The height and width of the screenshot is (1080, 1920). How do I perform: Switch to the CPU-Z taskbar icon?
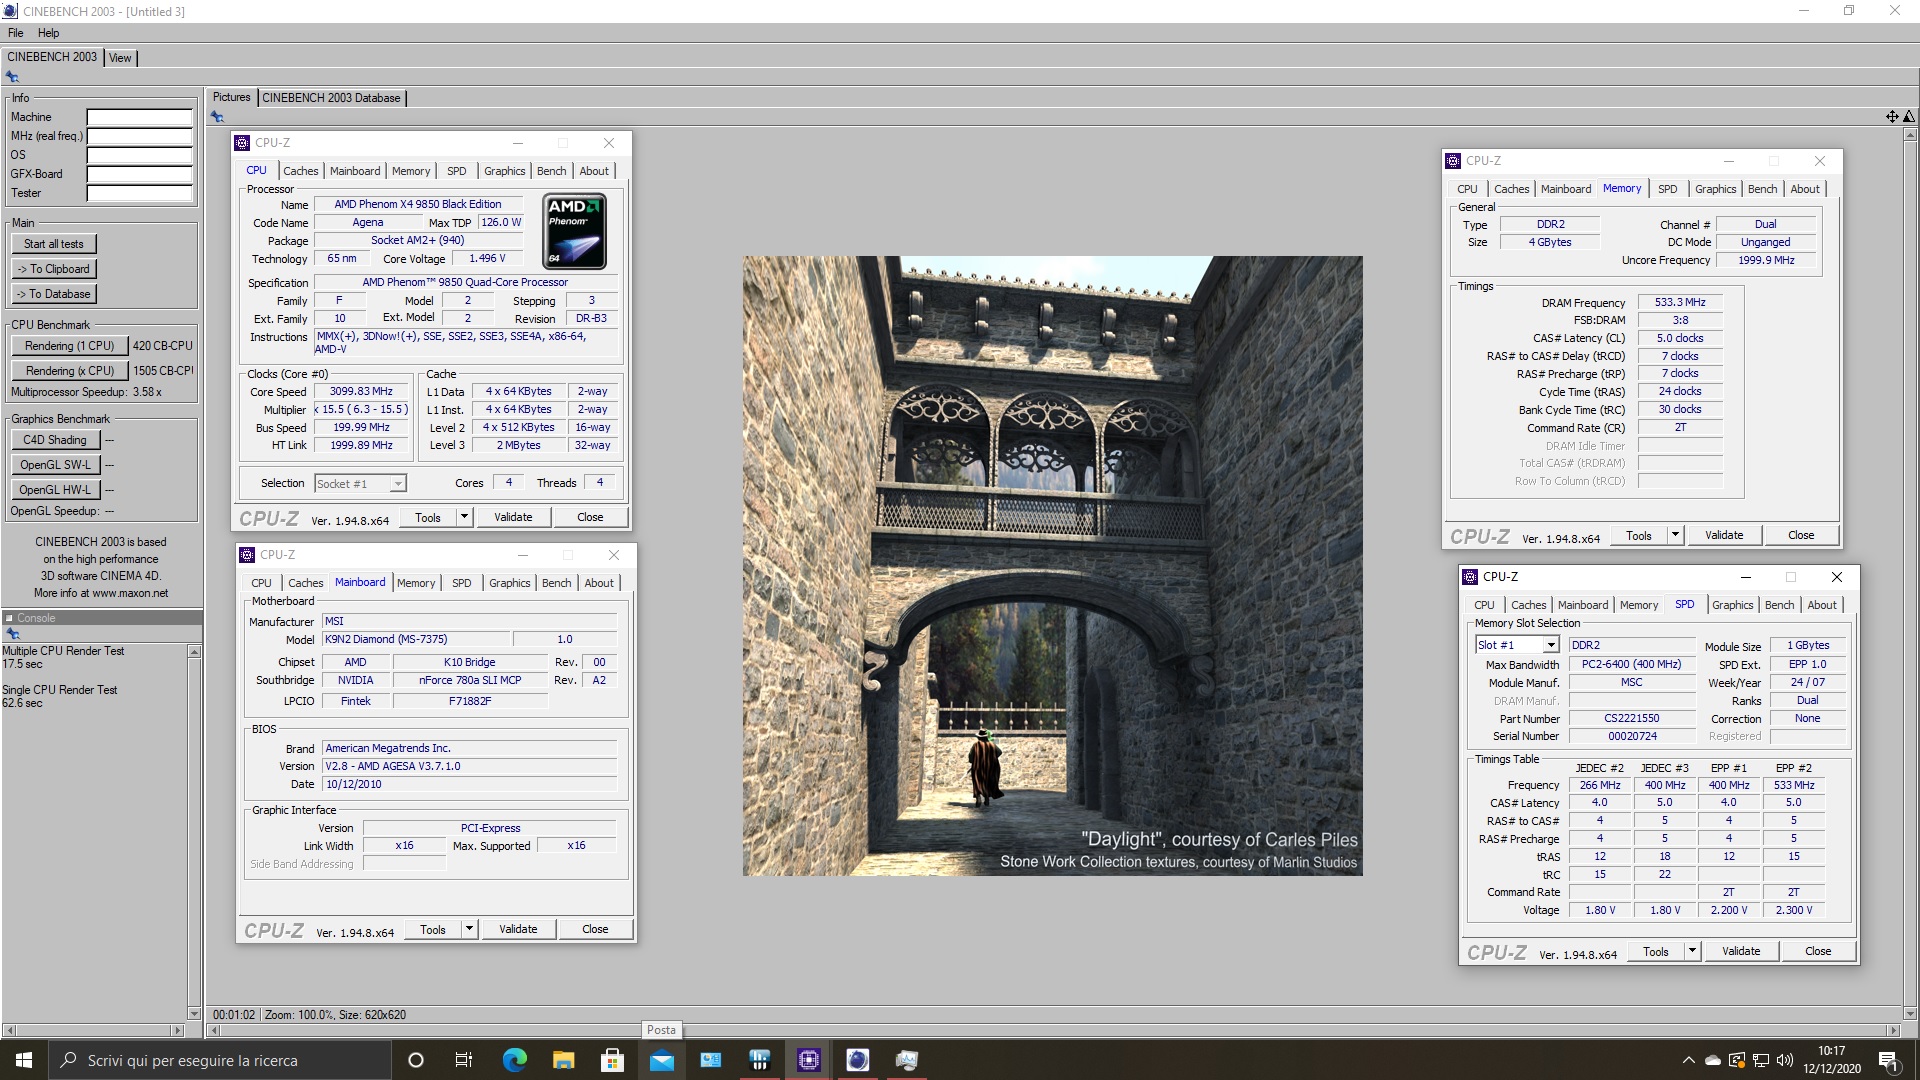click(x=808, y=1060)
